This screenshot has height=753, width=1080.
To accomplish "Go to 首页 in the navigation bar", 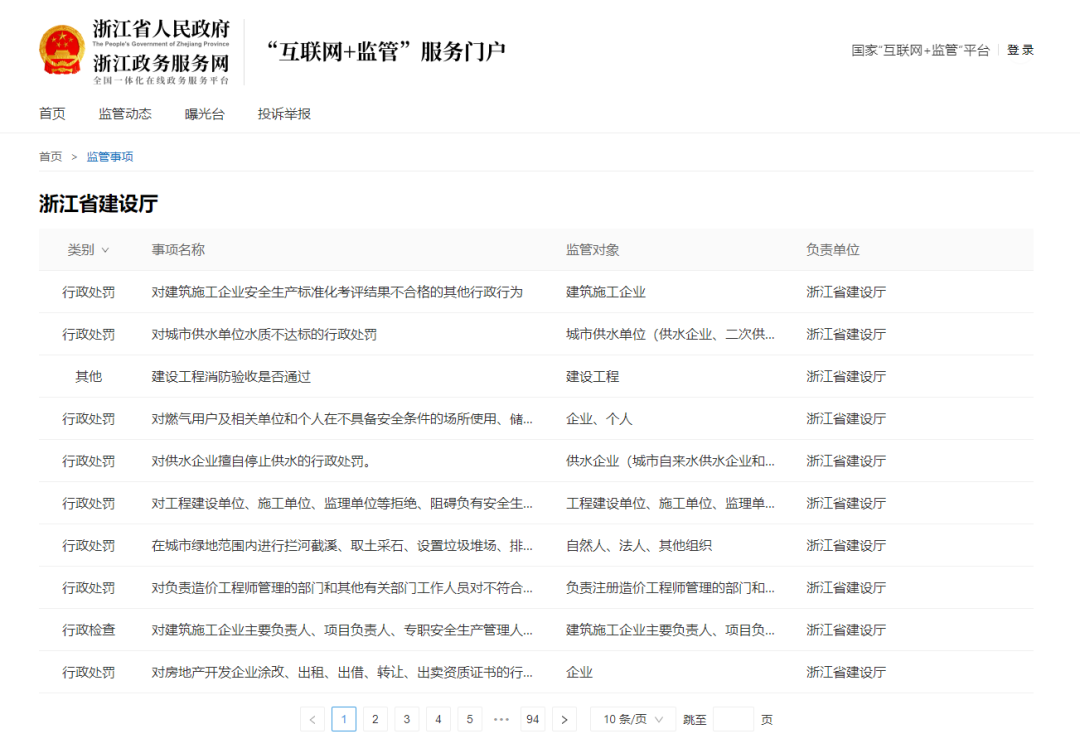I will click(51, 113).
